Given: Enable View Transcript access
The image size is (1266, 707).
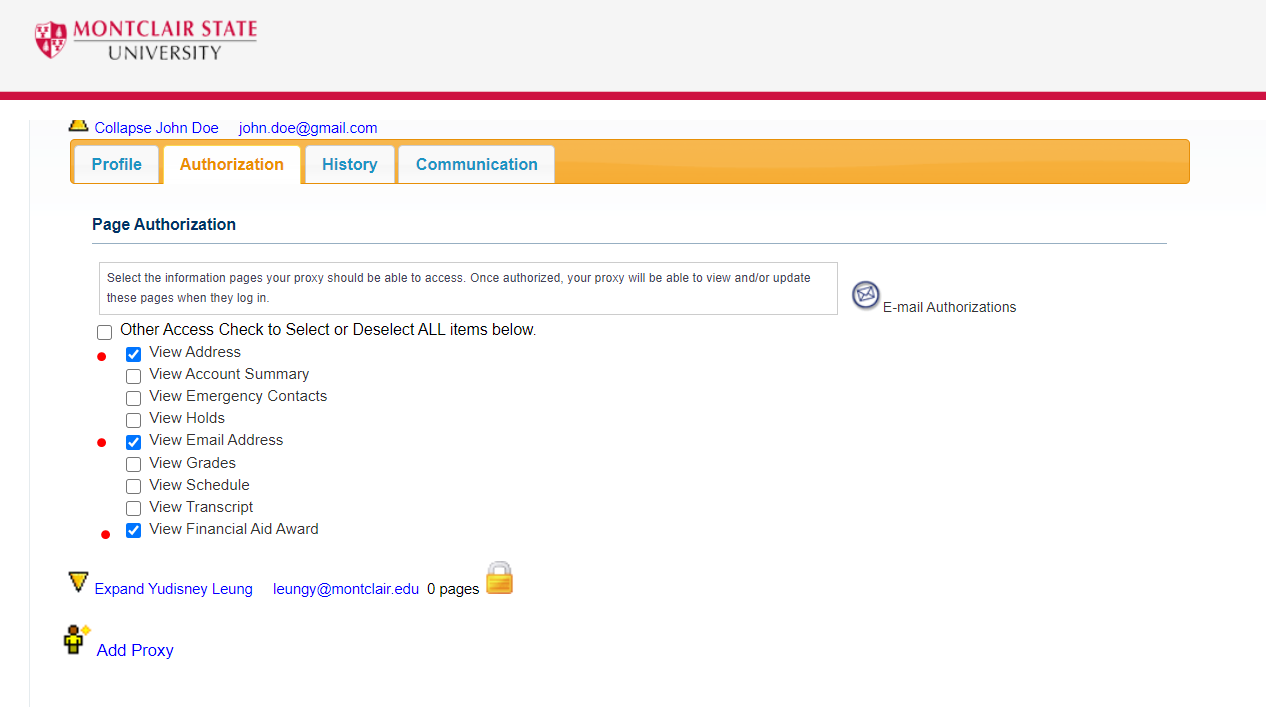Looking at the screenshot, I should pyautogui.click(x=133, y=508).
